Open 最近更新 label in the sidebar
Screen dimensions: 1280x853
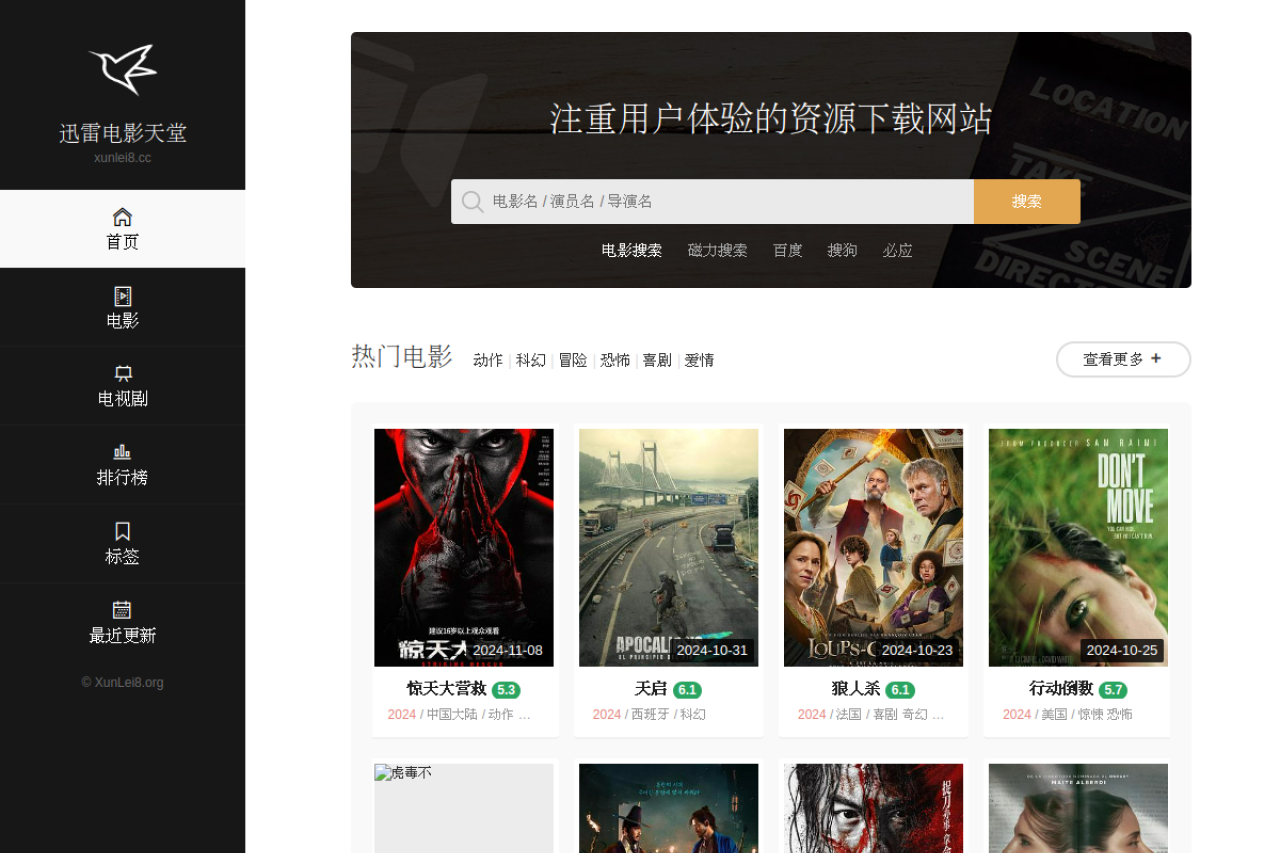click(122, 636)
